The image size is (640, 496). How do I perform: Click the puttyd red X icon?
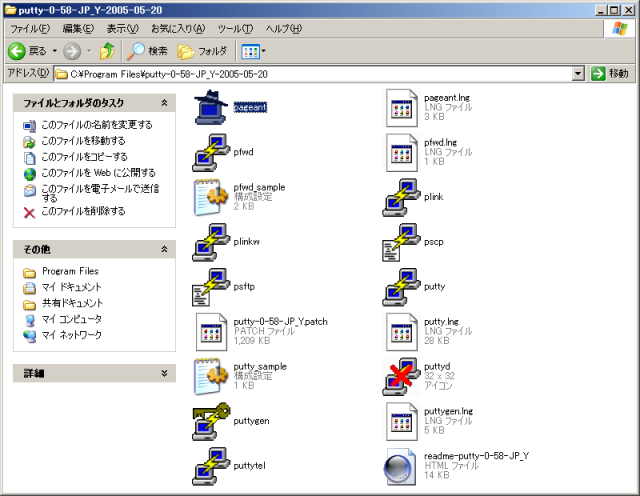point(404,376)
